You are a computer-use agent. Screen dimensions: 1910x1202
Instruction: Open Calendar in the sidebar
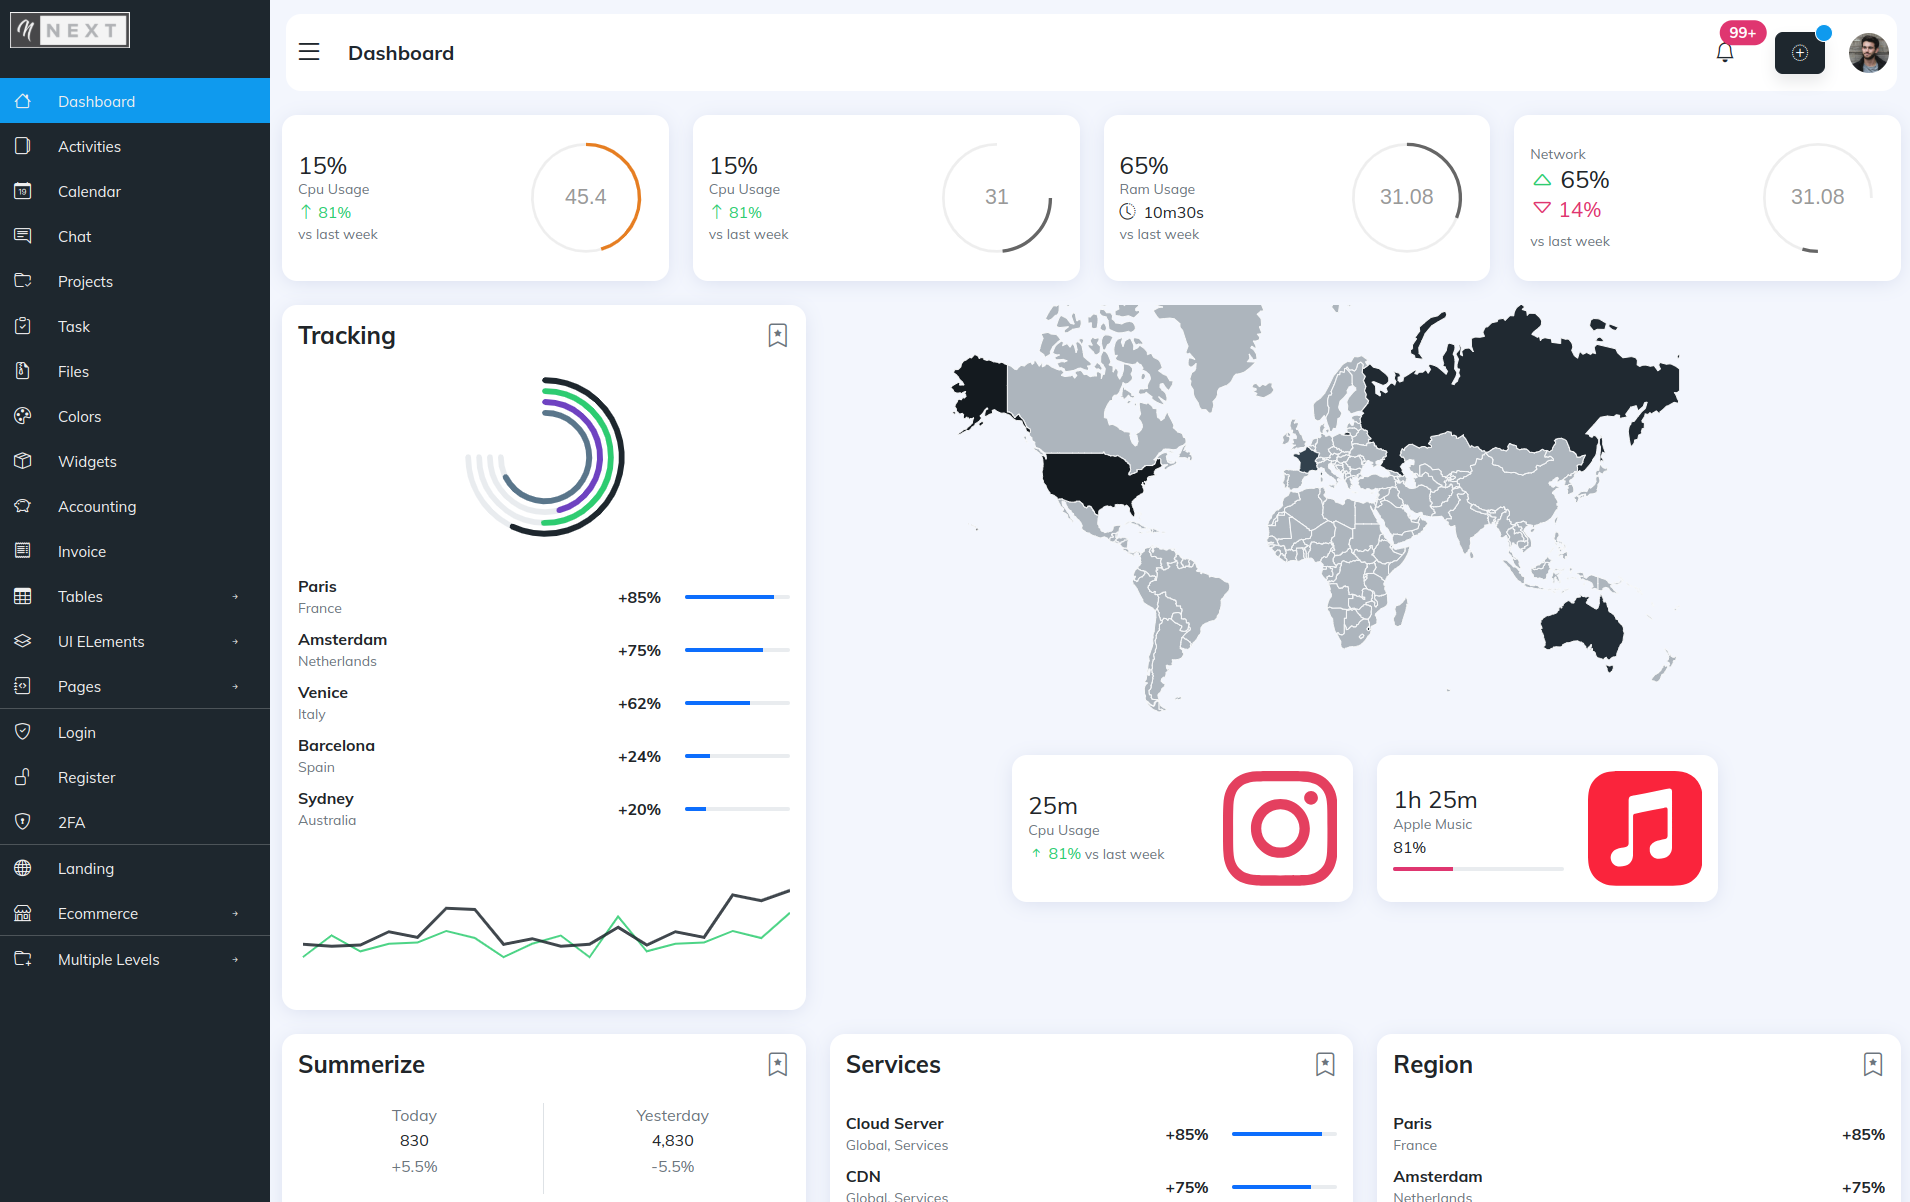coord(135,191)
